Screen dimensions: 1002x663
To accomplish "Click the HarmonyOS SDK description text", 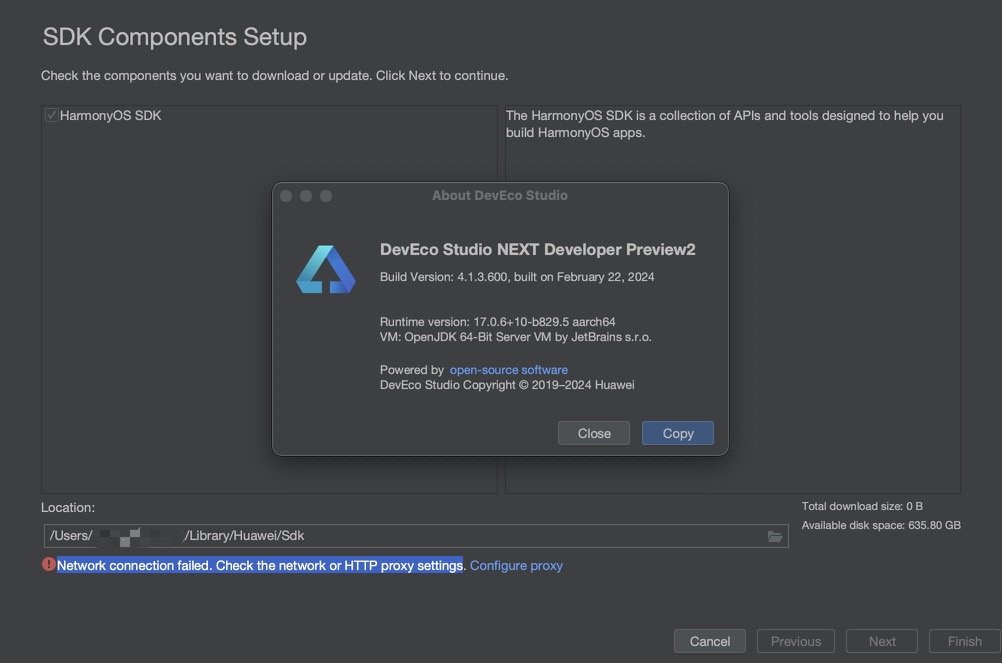I will 725,124.
